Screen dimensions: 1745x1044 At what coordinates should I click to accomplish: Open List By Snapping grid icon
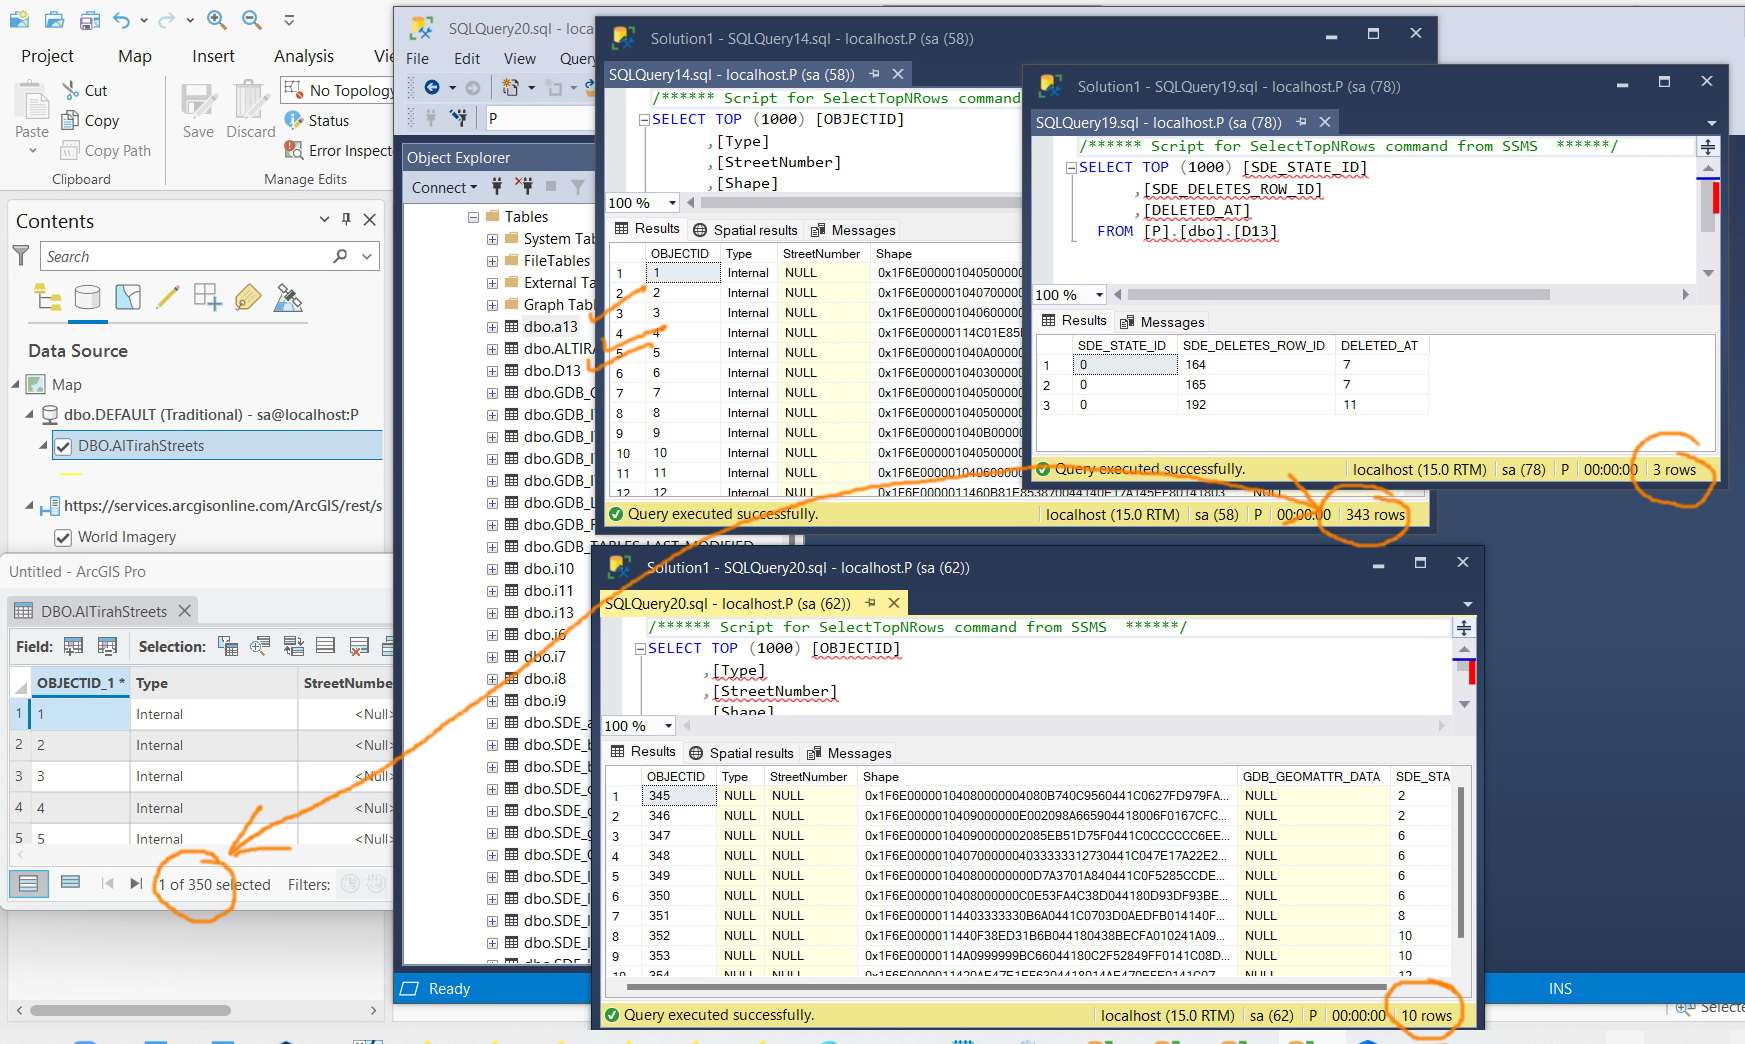click(x=208, y=297)
